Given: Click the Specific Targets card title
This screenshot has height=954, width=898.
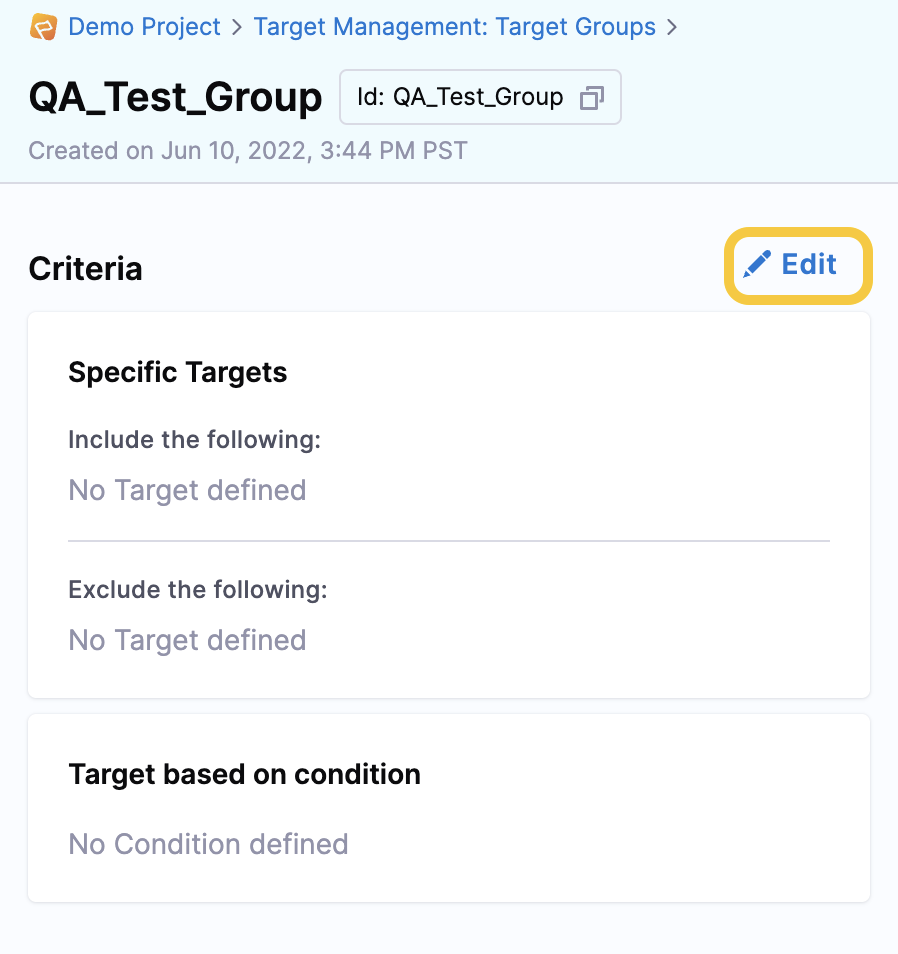Looking at the screenshot, I should pyautogui.click(x=177, y=371).
